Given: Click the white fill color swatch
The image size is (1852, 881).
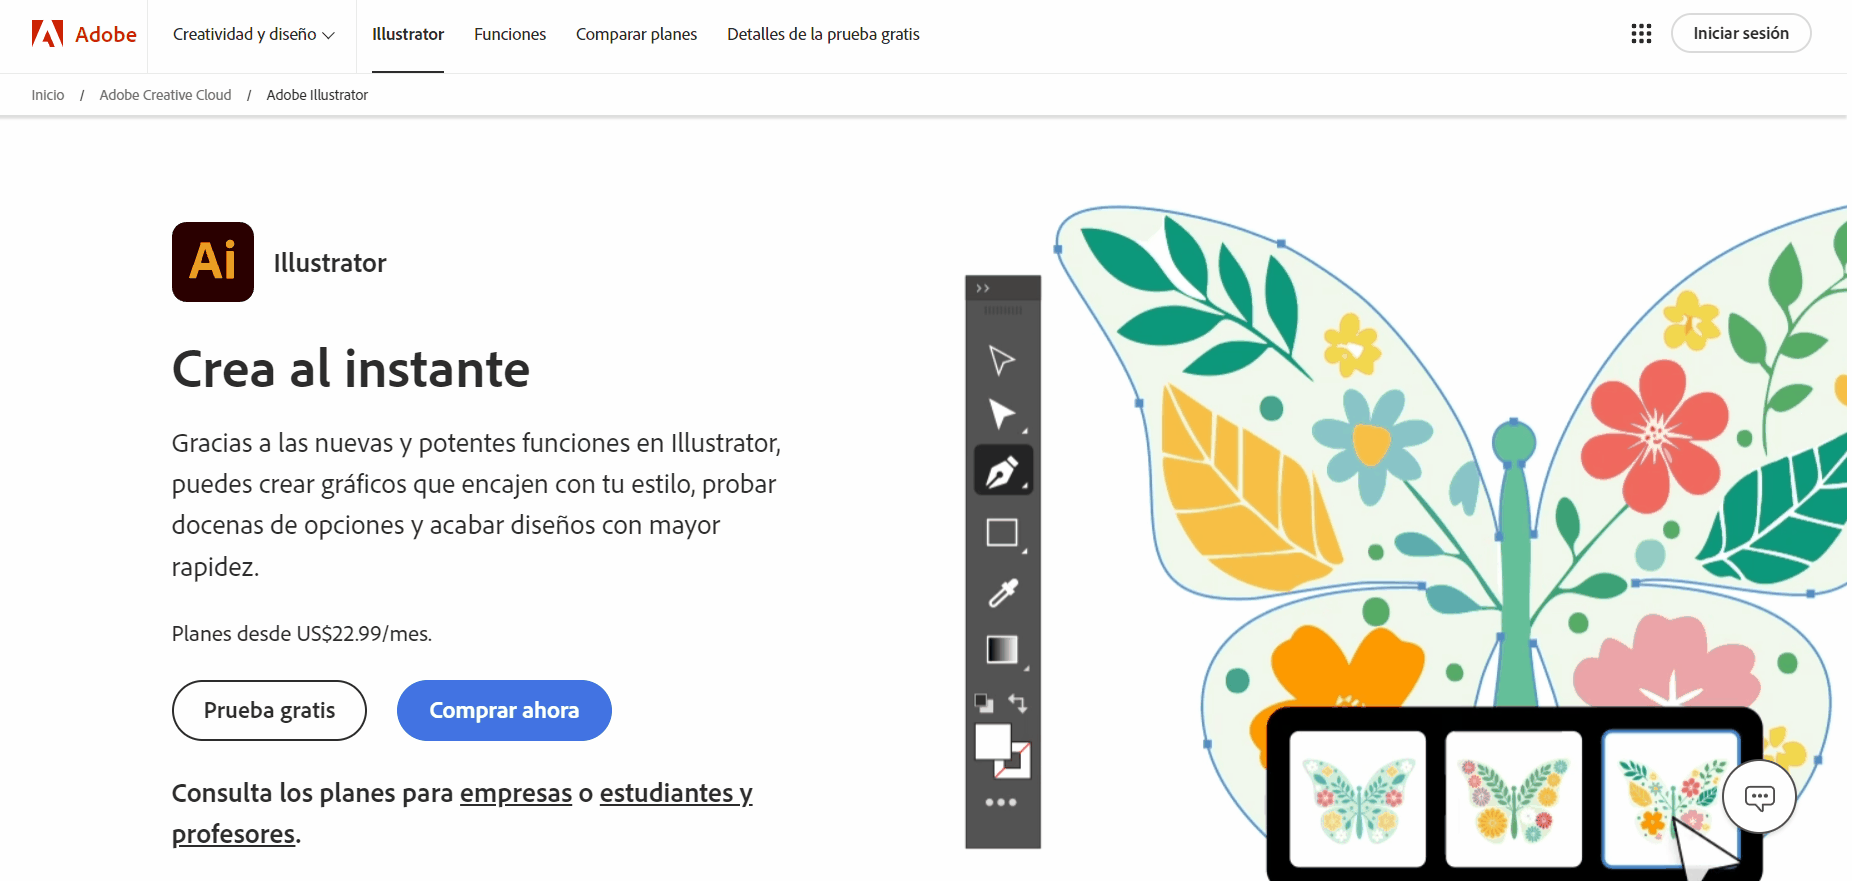Looking at the screenshot, I should (x=991, y=742).
